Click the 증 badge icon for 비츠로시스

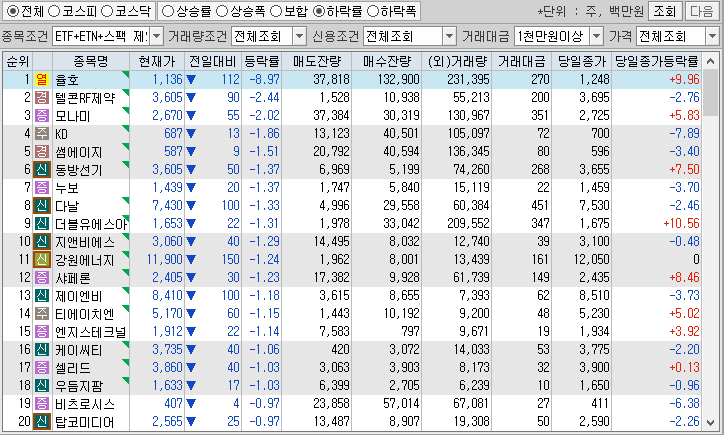(x=42, y=404)
